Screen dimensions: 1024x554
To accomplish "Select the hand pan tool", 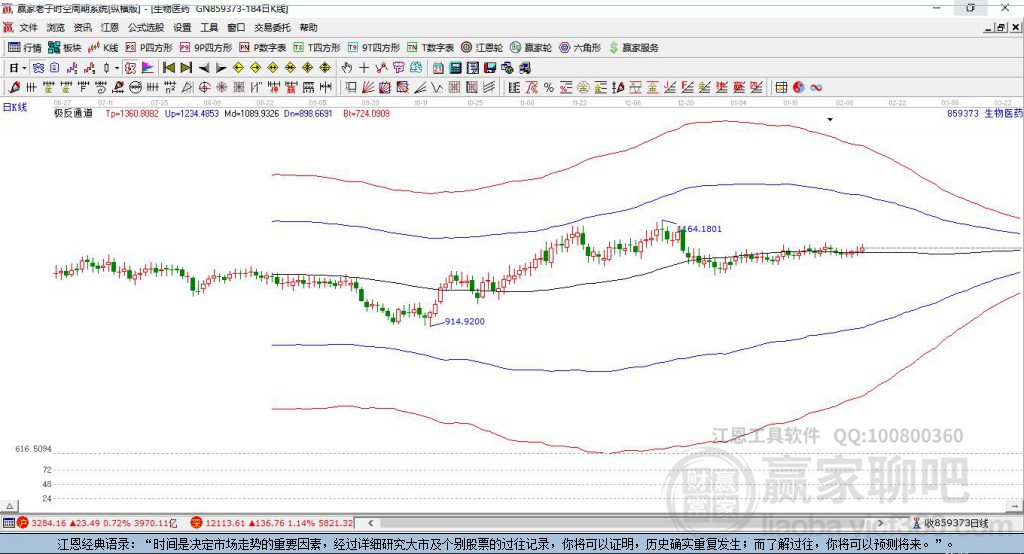I will click(347, 68).
